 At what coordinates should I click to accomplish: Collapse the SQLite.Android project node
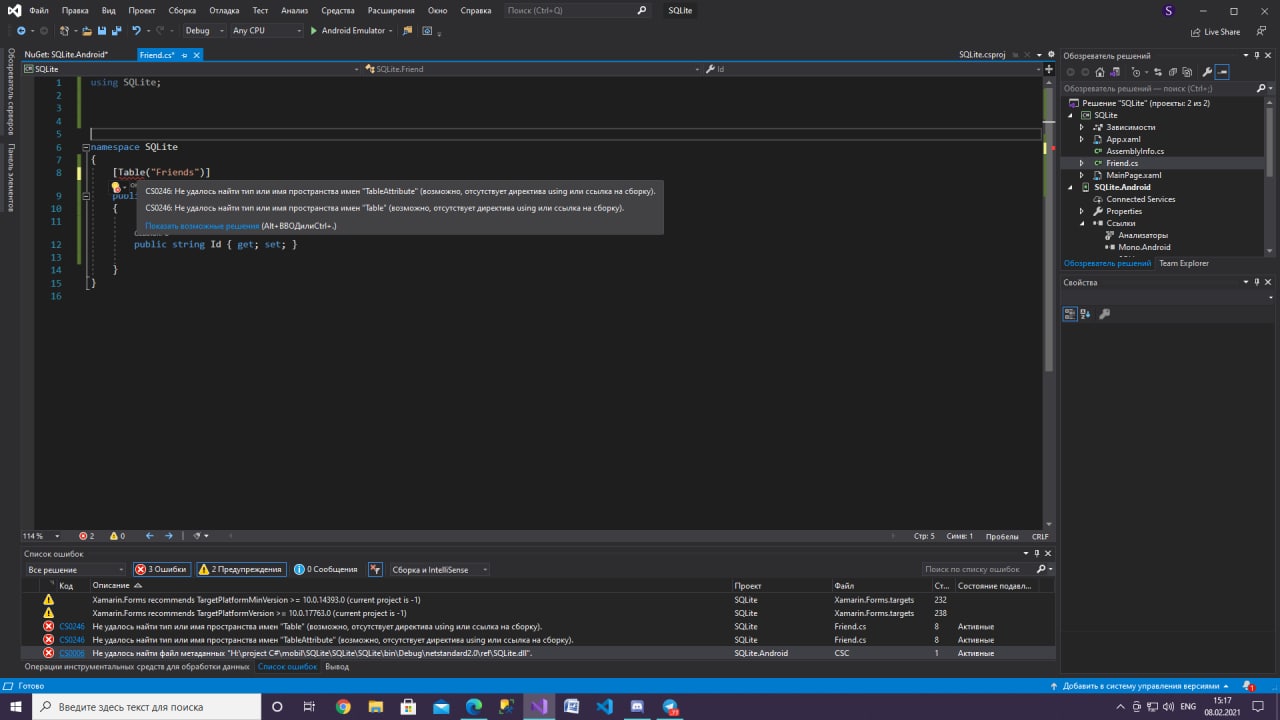1070,187
